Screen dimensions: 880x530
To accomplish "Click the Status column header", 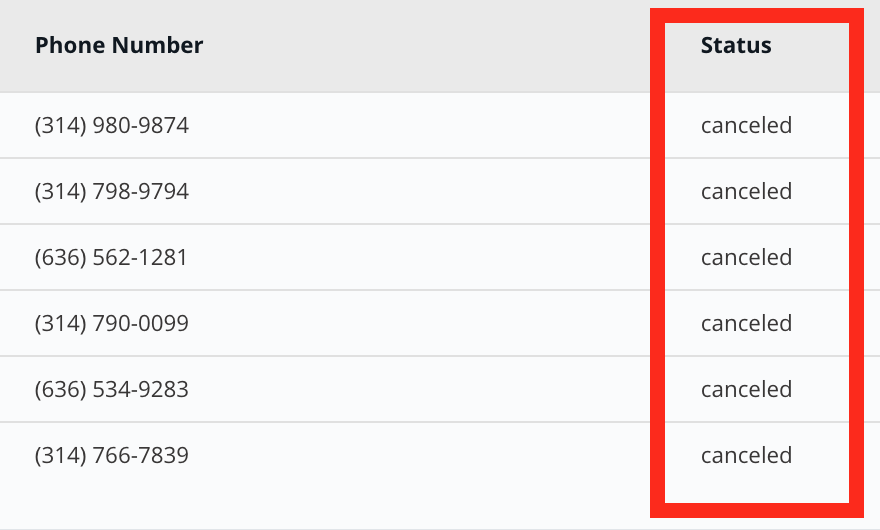I will pyautogui.click(x=736, y=45).
